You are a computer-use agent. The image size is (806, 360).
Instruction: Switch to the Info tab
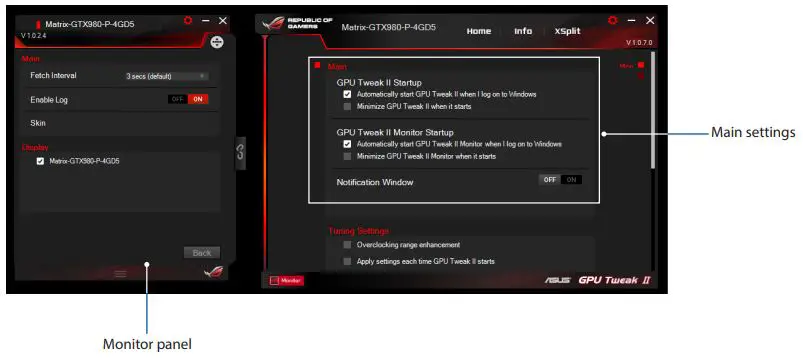(x=523, y=31)
